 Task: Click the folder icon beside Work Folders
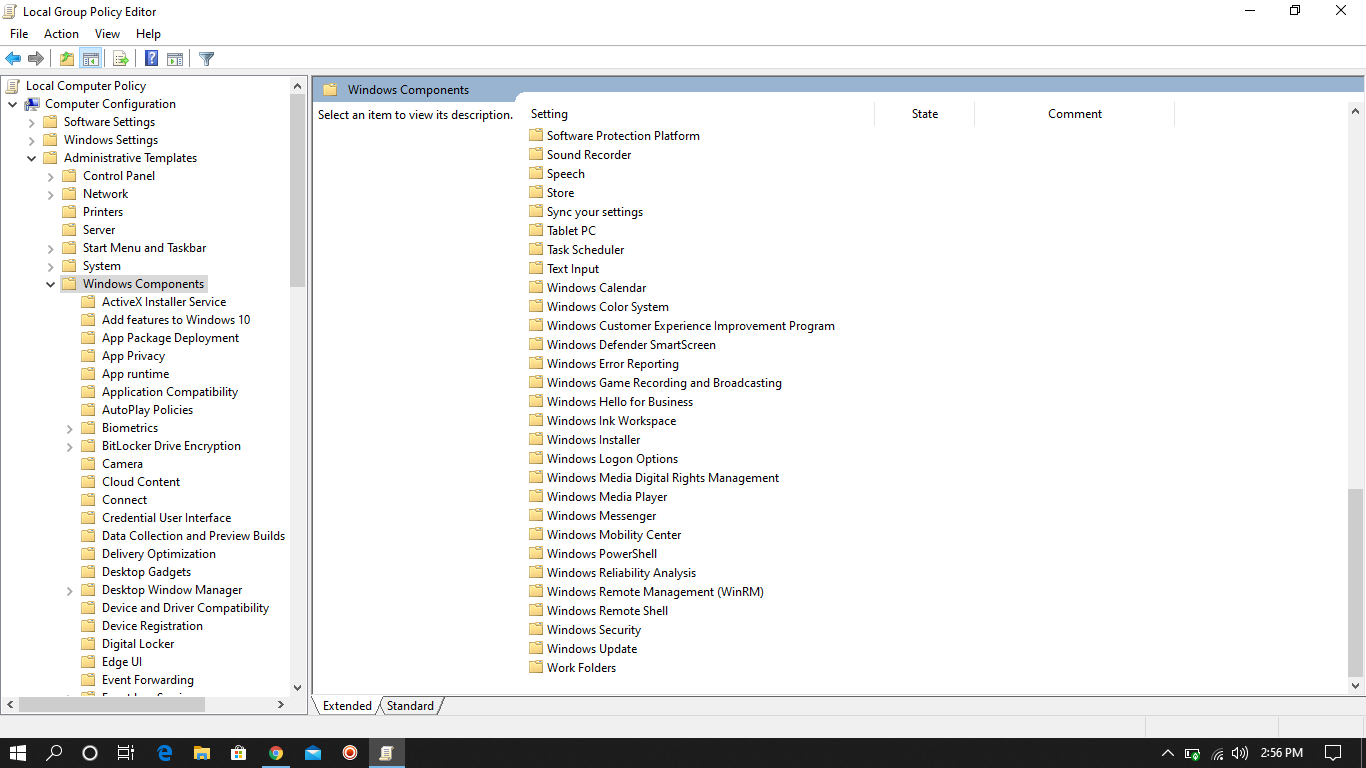[x=536, y=668]
